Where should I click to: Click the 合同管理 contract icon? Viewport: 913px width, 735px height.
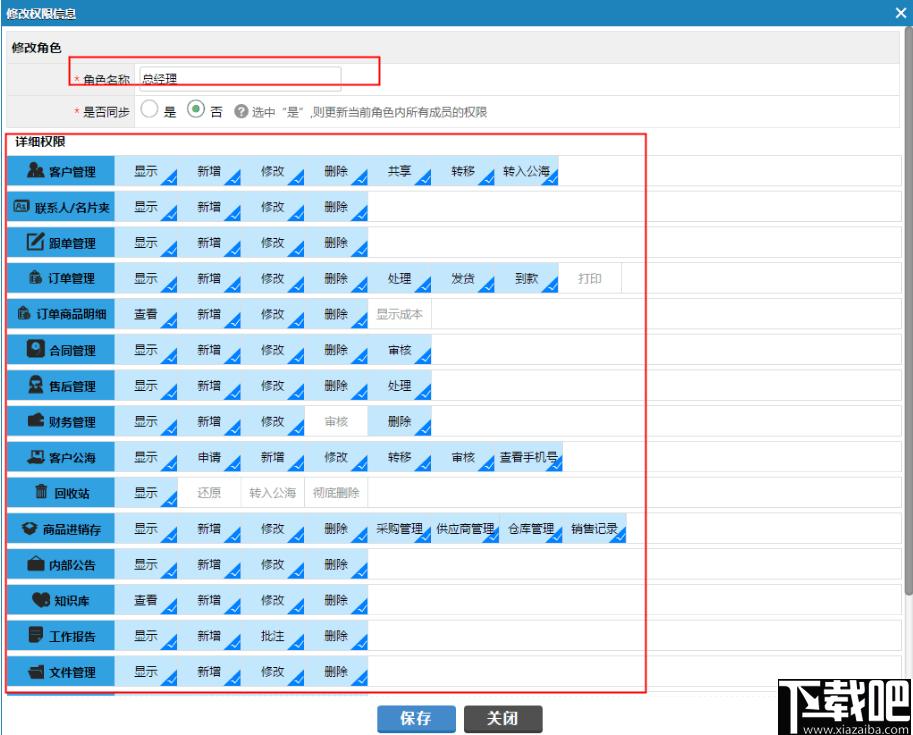coord(36,349)
